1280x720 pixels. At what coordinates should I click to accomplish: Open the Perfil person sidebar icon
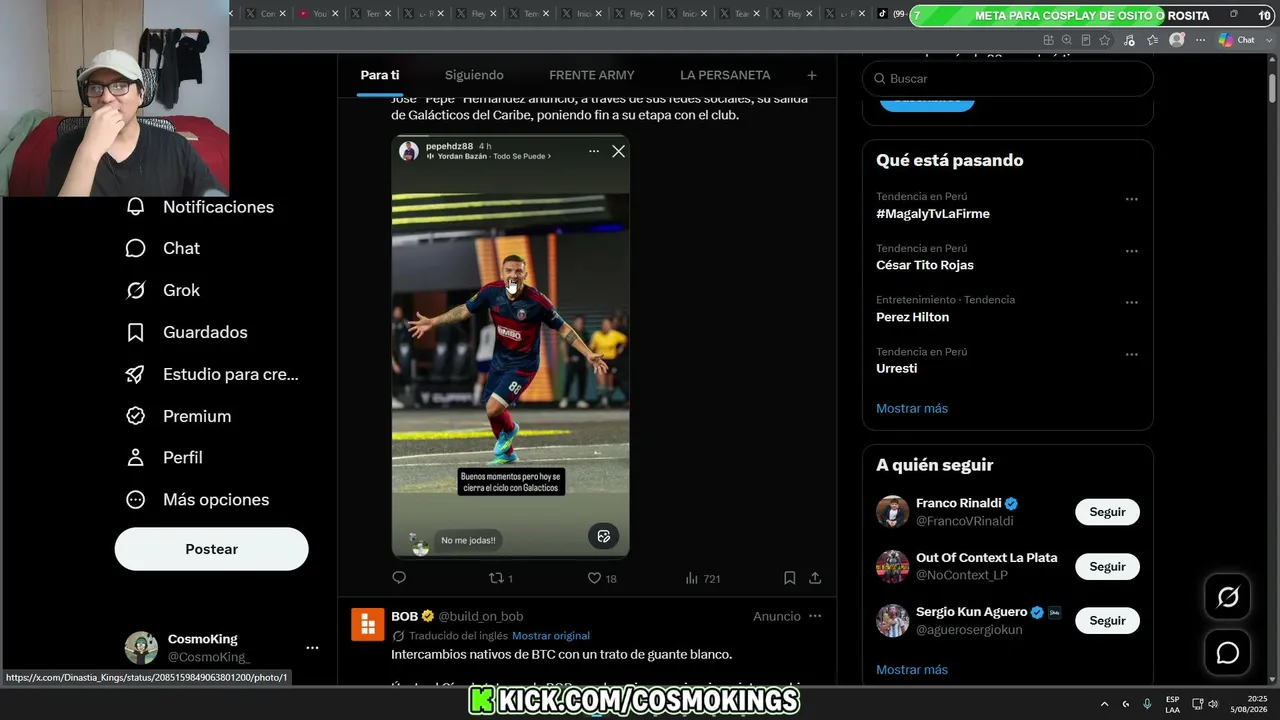coord(136,457)
